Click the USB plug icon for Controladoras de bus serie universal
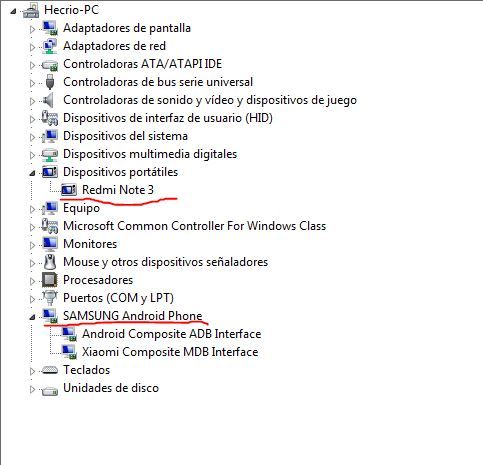This screenshot has width=483, height=465. (x=50, y=82)
